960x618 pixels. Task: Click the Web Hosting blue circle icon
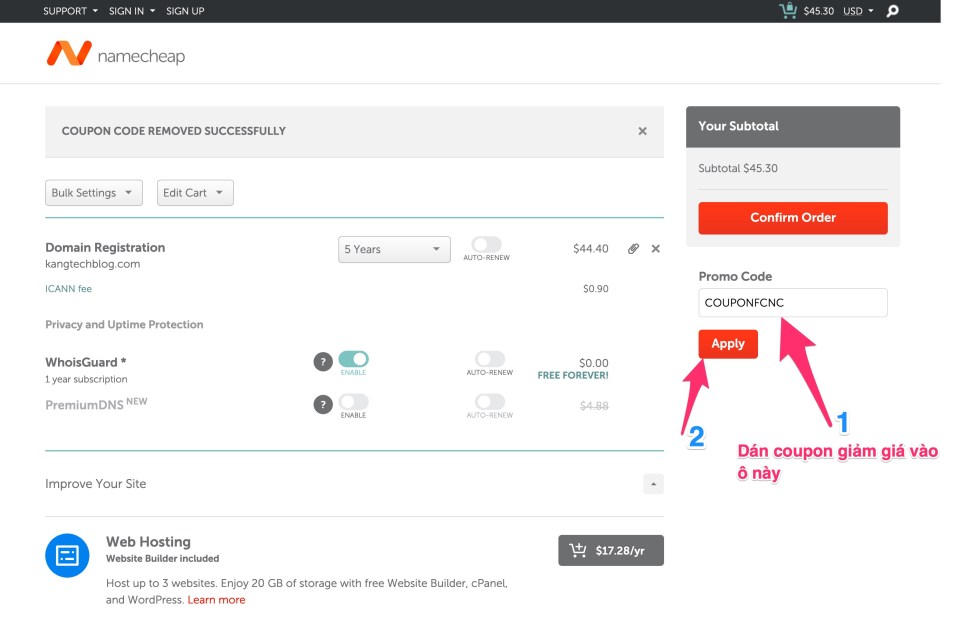coord(67,555)
